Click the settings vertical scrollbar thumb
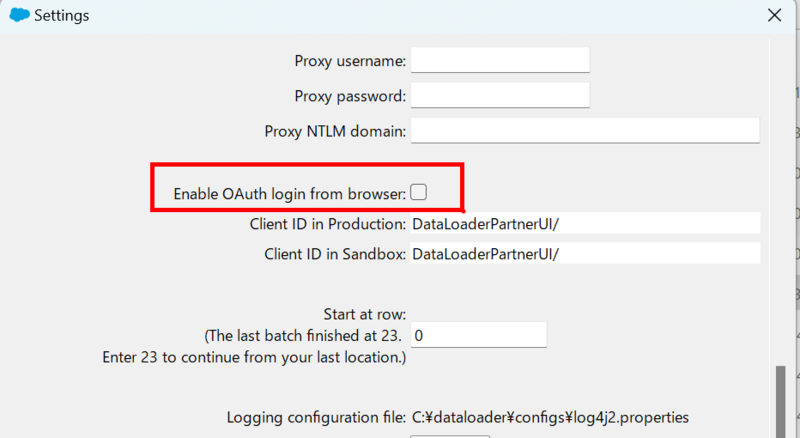 779,402
